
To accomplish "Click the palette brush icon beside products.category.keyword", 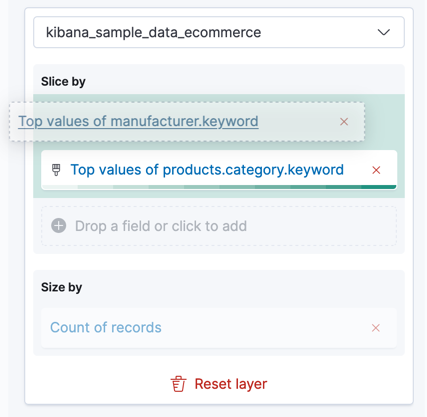I will tap(56, 170).
